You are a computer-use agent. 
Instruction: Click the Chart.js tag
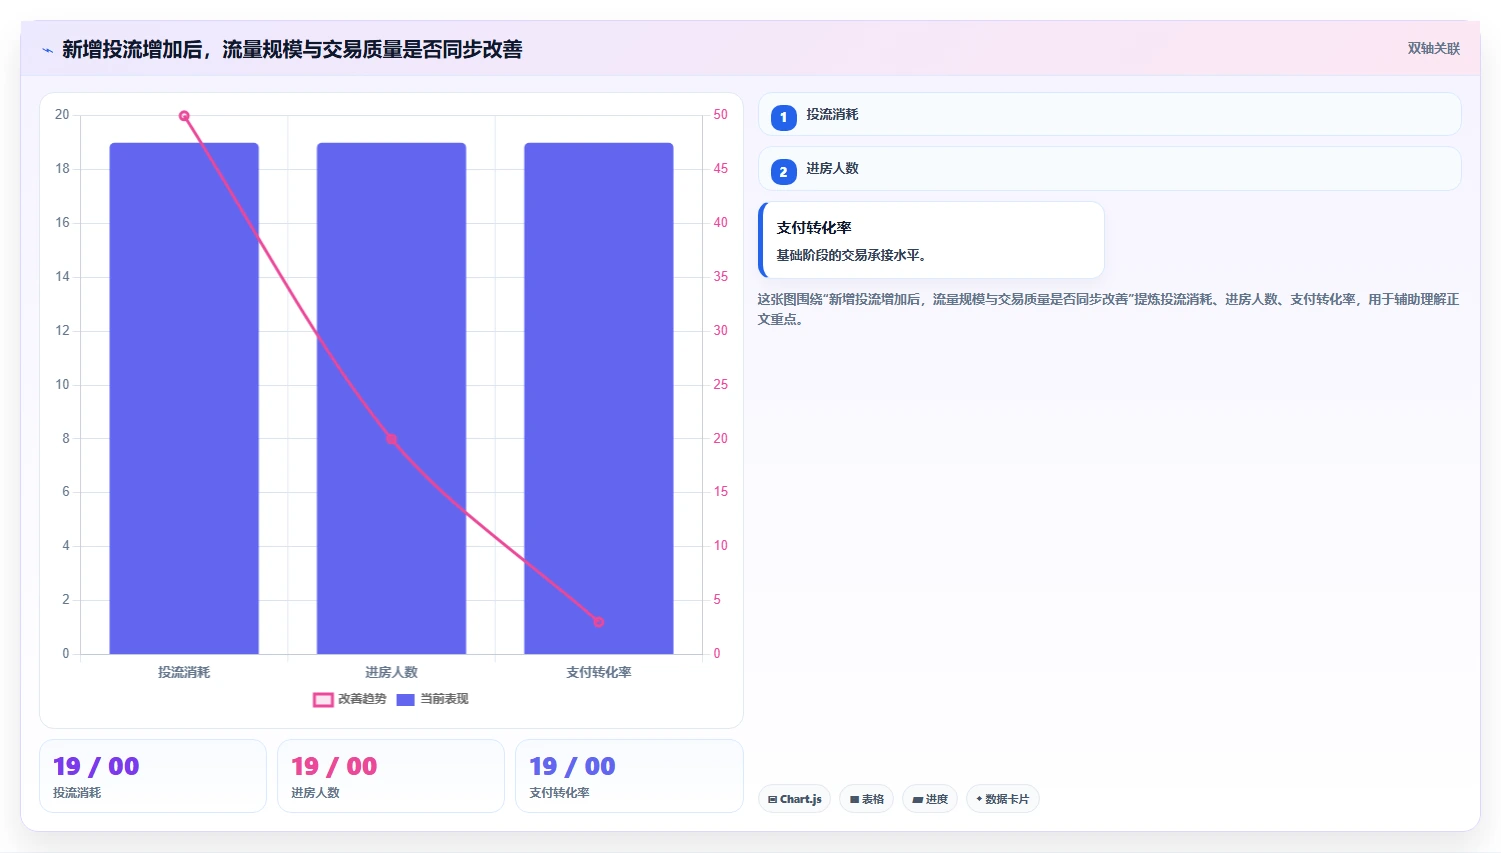tap(794, 799)
